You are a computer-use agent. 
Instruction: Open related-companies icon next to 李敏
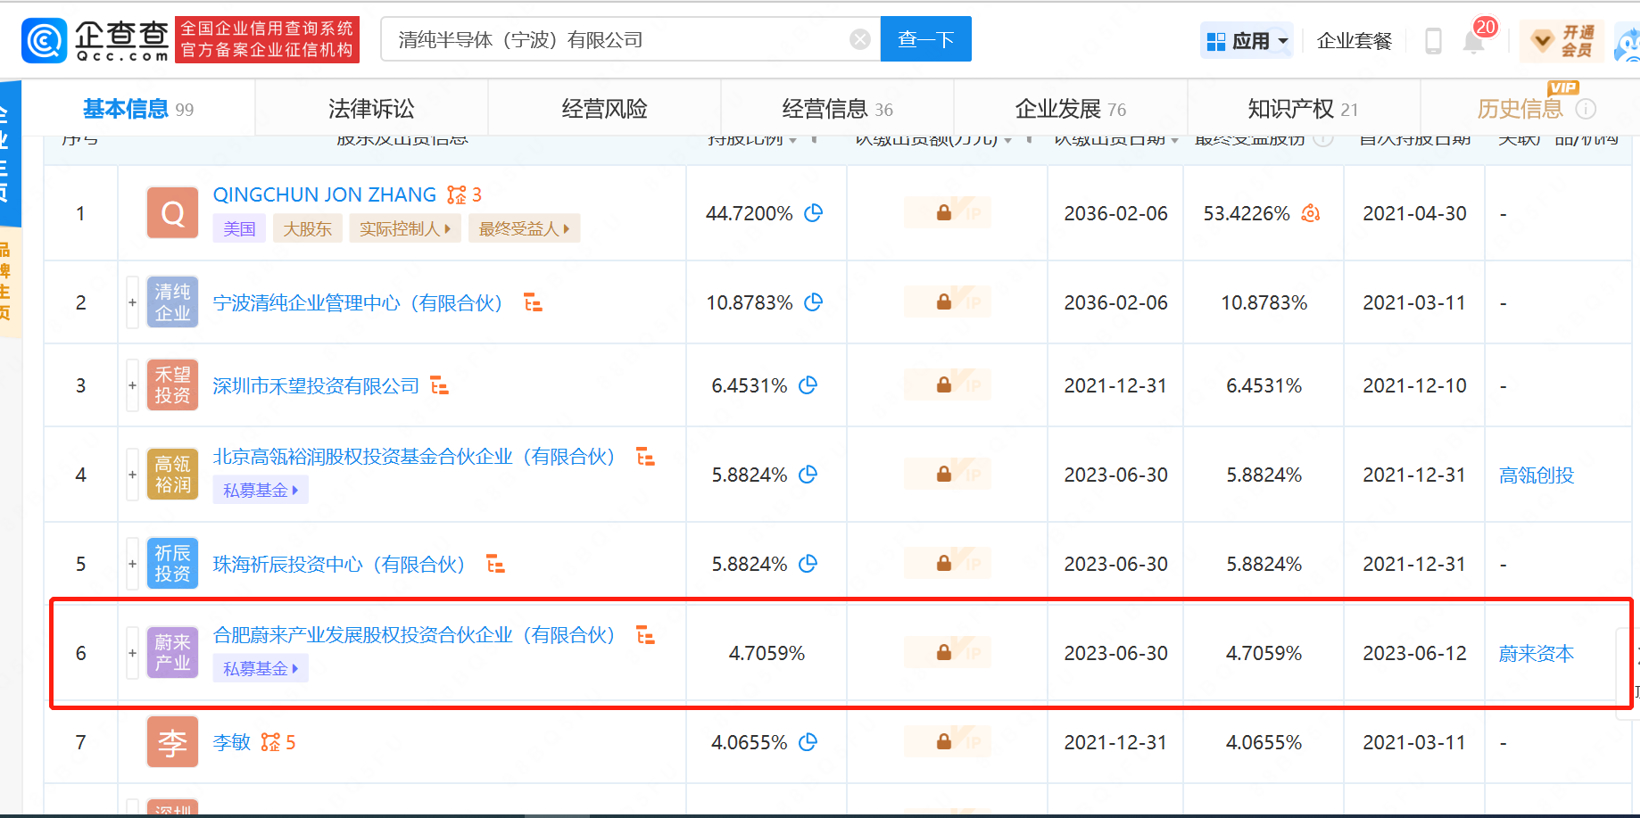[x=271, y=742]
